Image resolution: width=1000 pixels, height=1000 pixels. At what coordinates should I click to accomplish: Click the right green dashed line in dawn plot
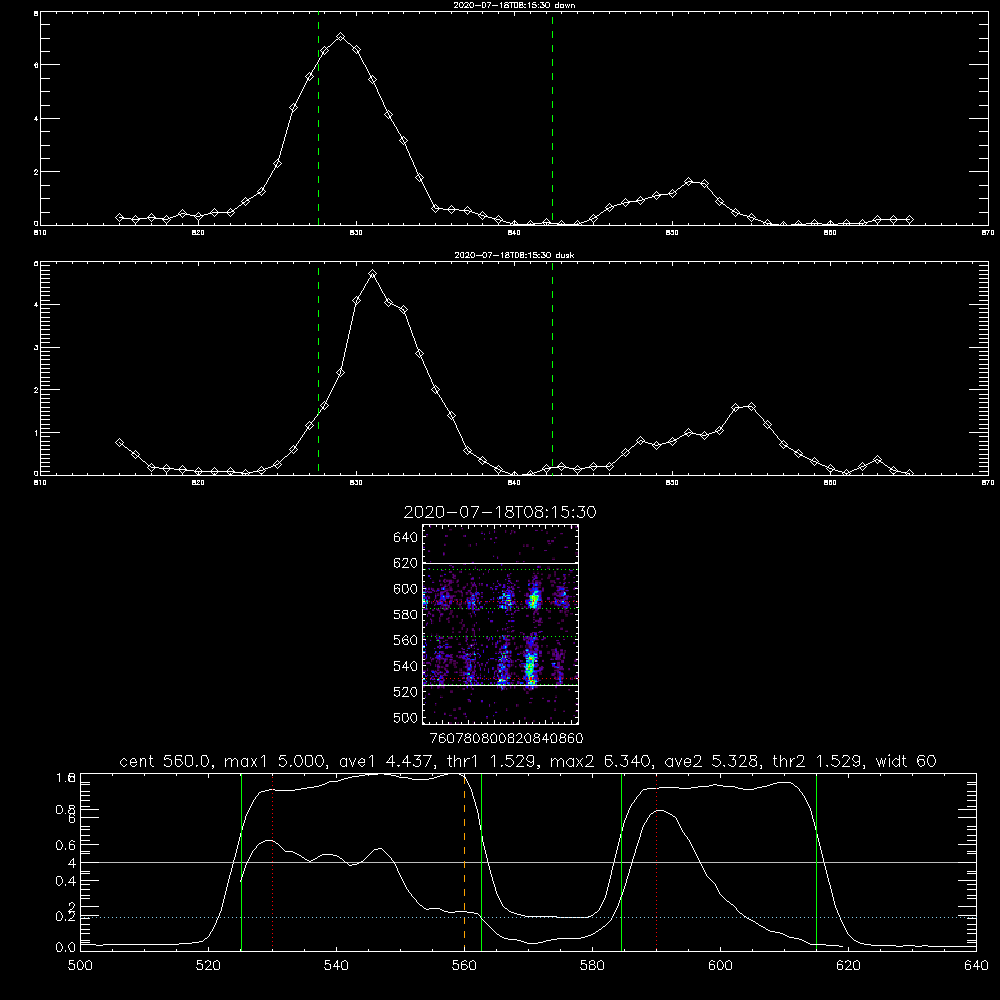552,119
